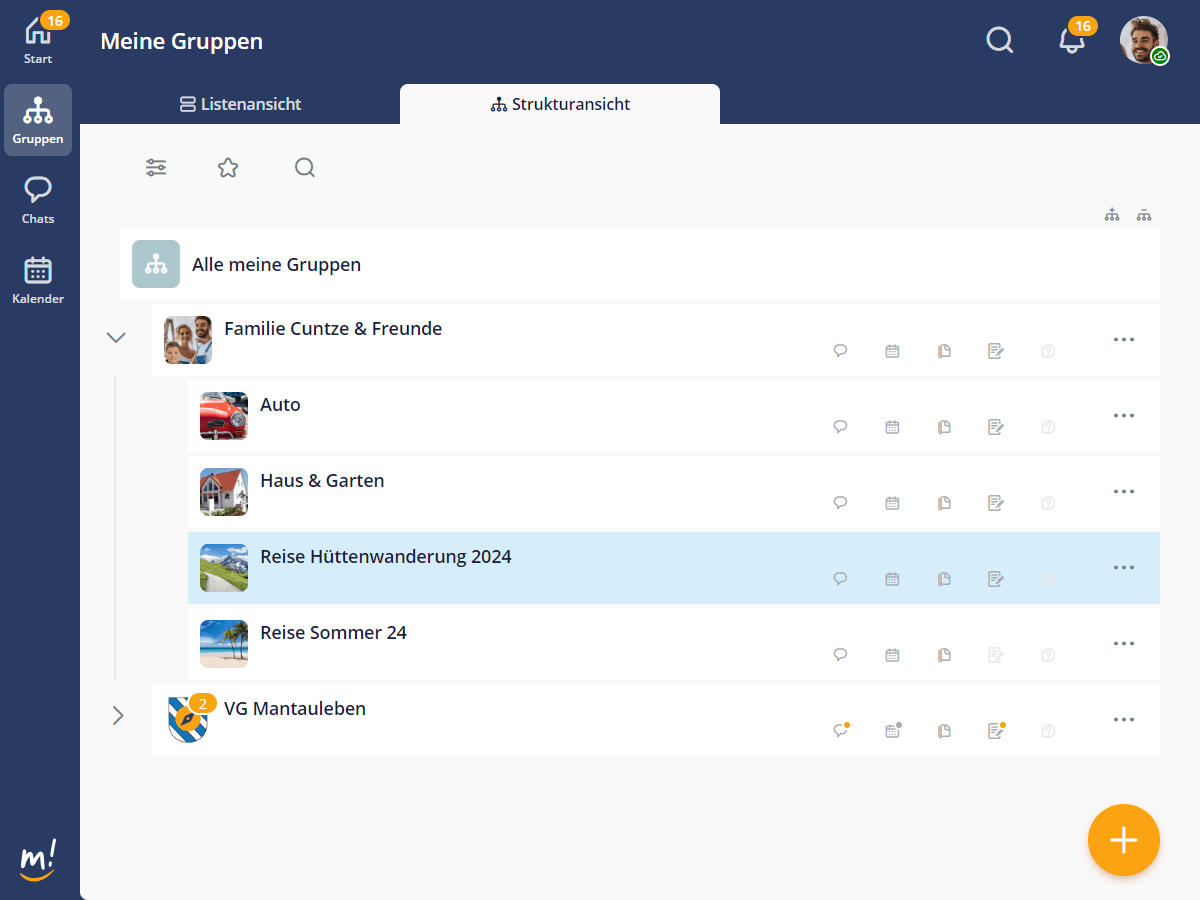Open Kalender in the sidebar
Image resolution: width=1200 pixels, height=900 pixels.
(x=38, y=280)
